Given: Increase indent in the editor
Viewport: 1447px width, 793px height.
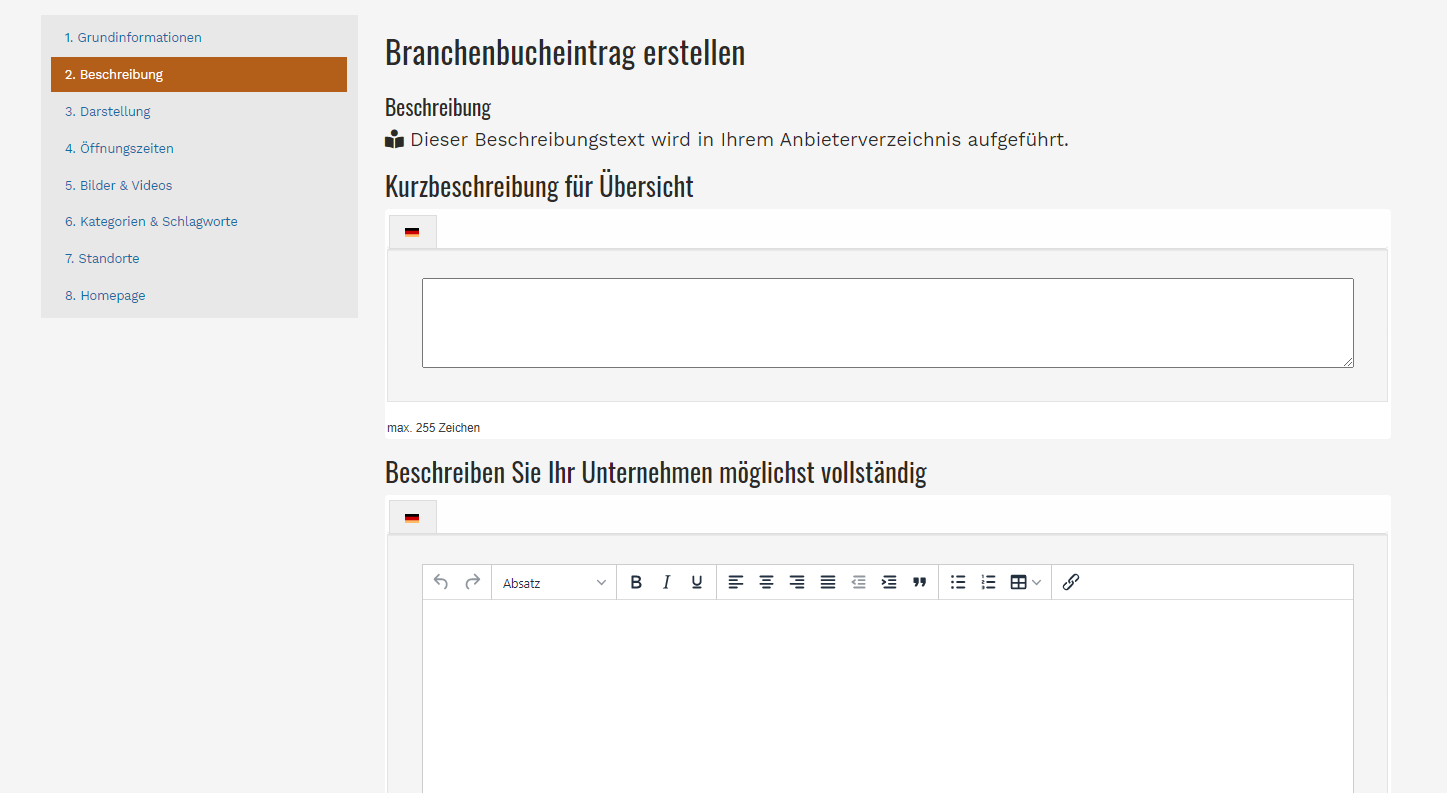Looking at the screenshot, I should [889, 582].
